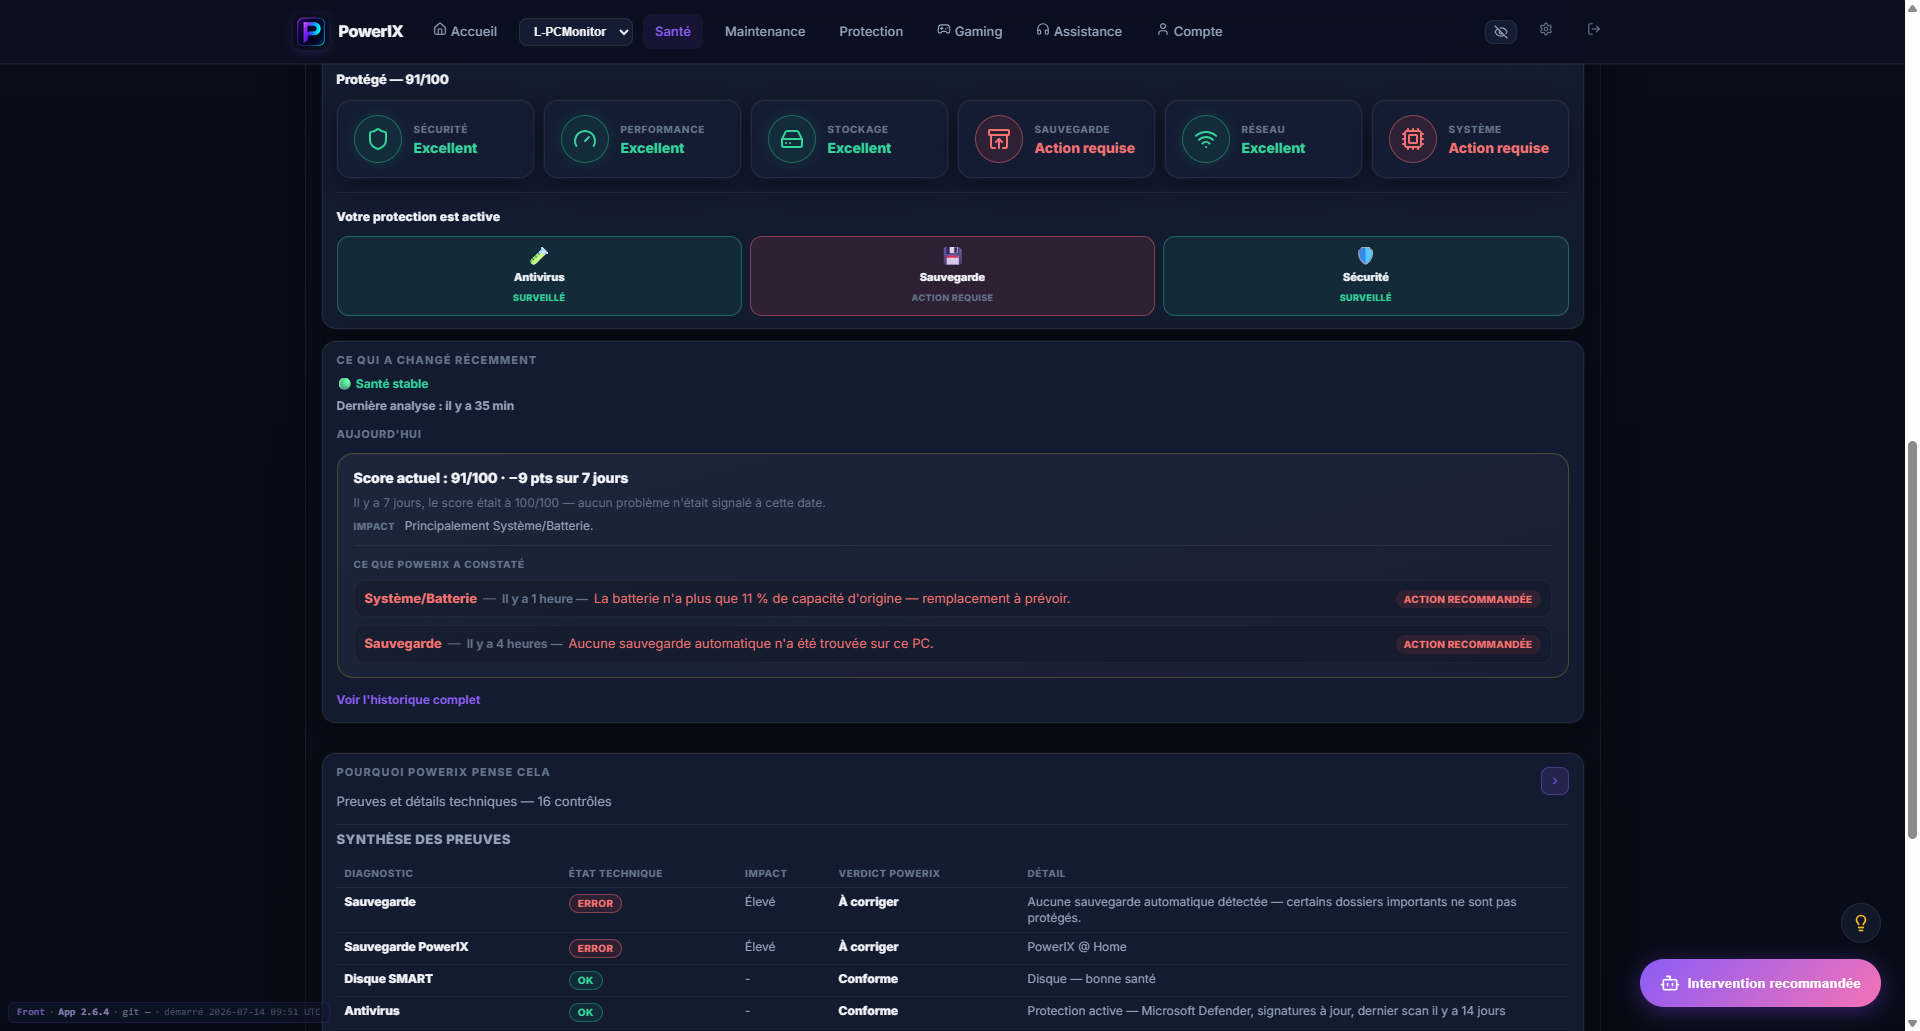Click Dernière analyse : il y a 35 min
The width and height of the screenshot is (1920, 1031).
(425, 406)
